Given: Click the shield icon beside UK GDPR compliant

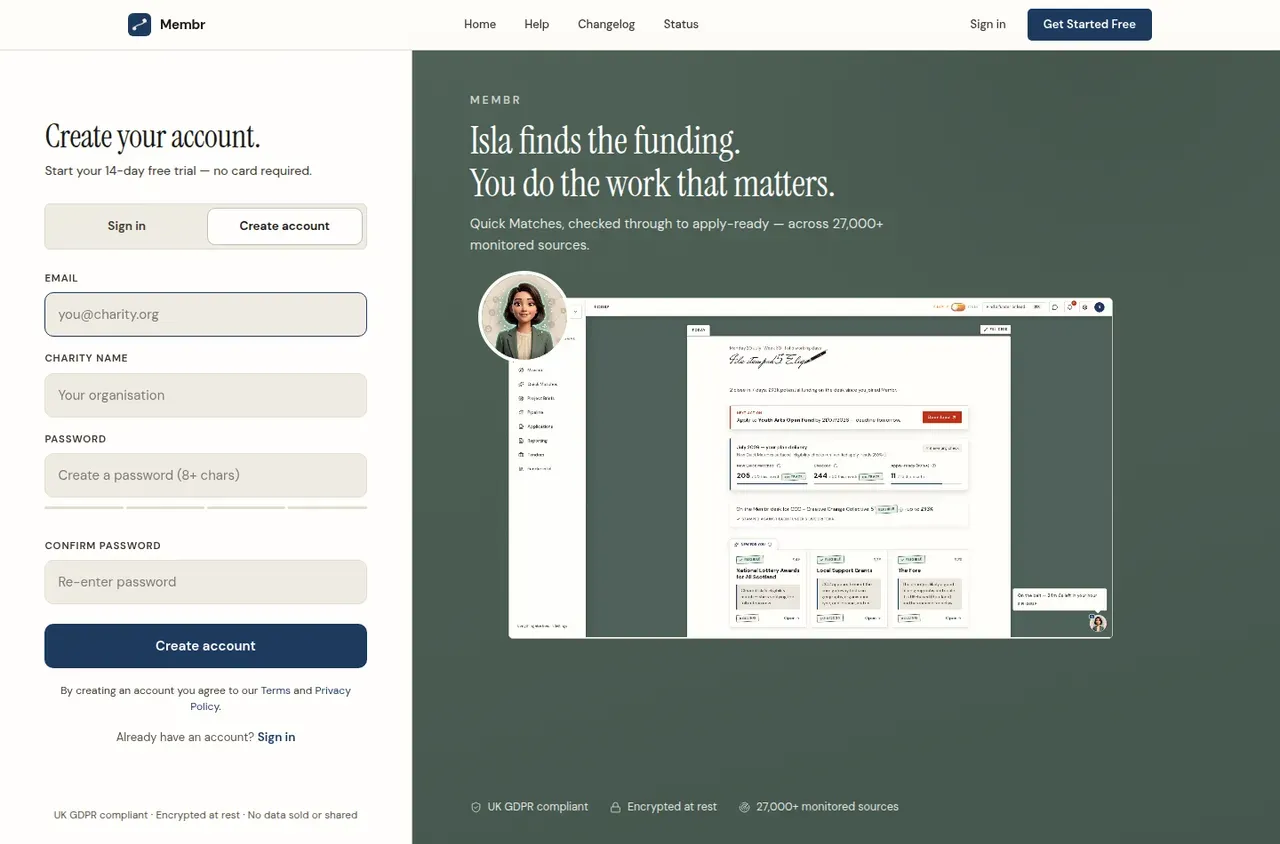Looking at the screenshot, I should click(x=476, y=807).
